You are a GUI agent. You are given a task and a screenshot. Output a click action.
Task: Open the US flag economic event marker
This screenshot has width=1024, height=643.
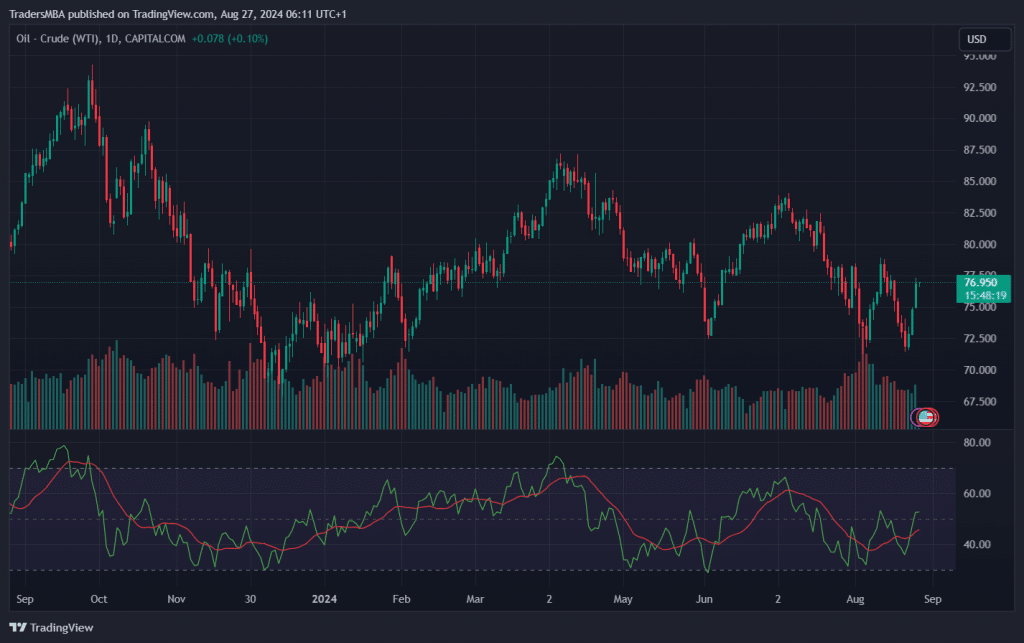(x=926, y=416)
